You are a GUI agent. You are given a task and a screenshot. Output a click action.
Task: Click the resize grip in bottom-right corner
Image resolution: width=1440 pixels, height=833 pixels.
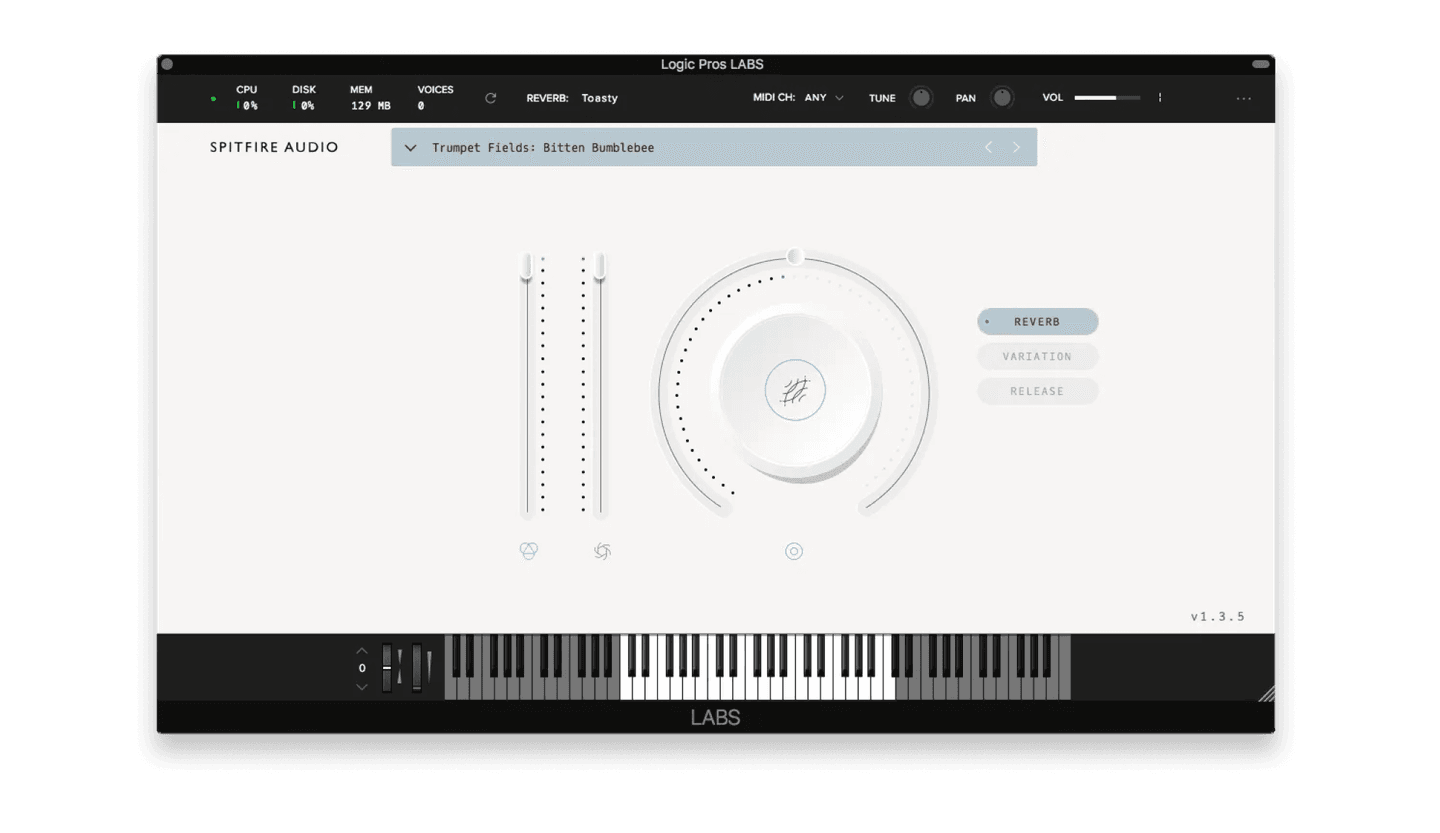pos(1266,693)
